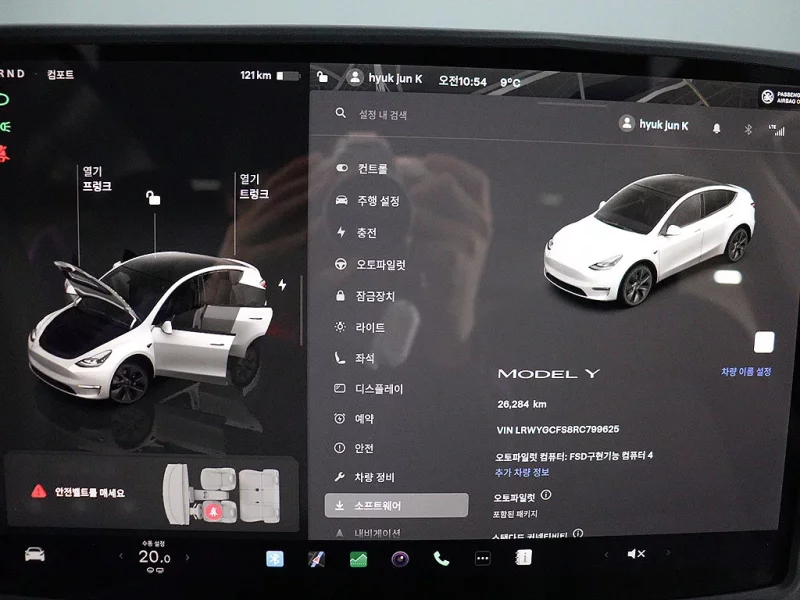This screenshot has height=600, width=800.
Task: Expand the 수동 설정 climate controls
Action: pos(154,542)
